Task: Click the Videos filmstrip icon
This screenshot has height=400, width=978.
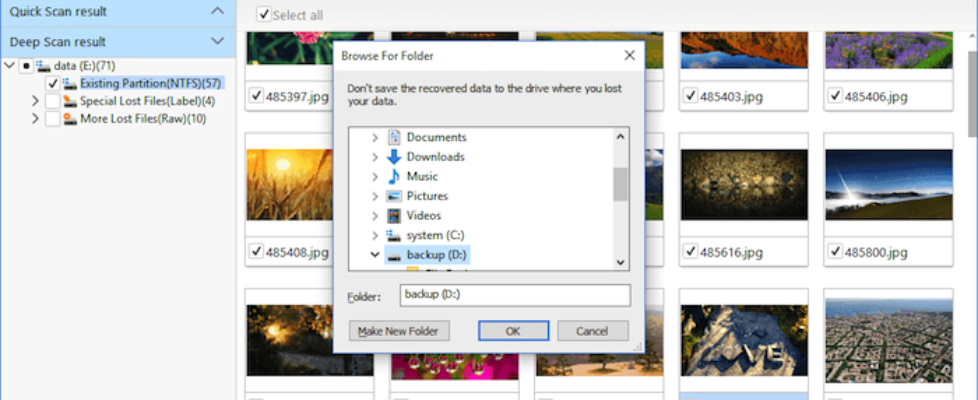Action: 393,215
